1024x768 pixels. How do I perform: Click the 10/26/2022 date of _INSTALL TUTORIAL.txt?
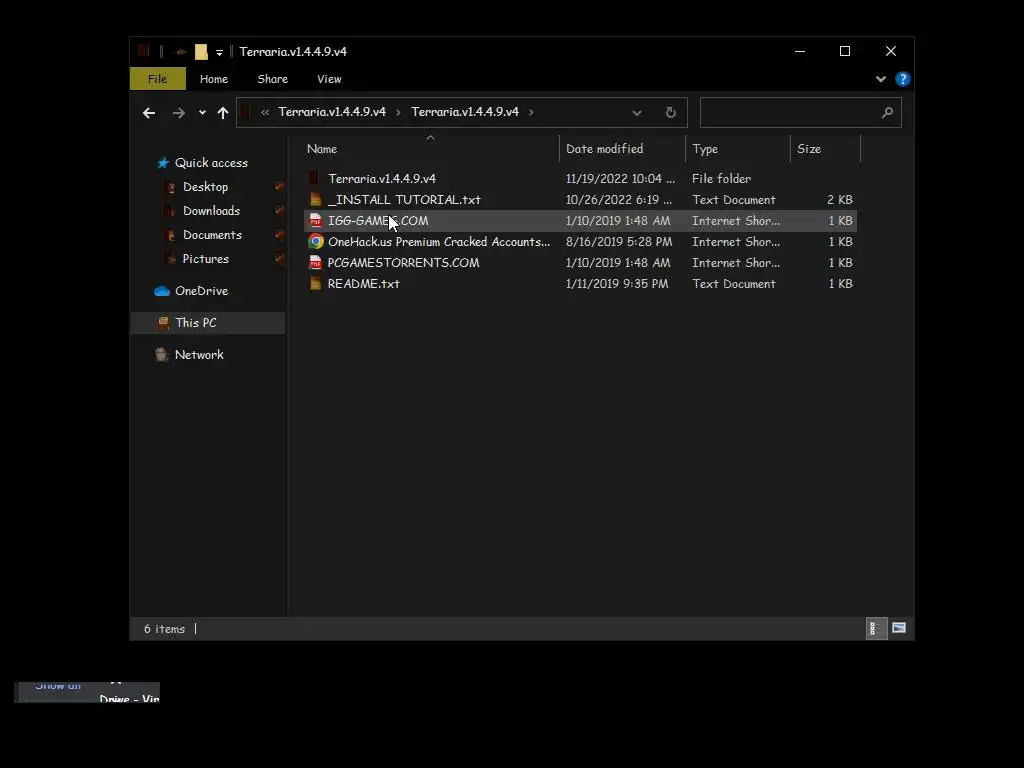coord(619,200)
